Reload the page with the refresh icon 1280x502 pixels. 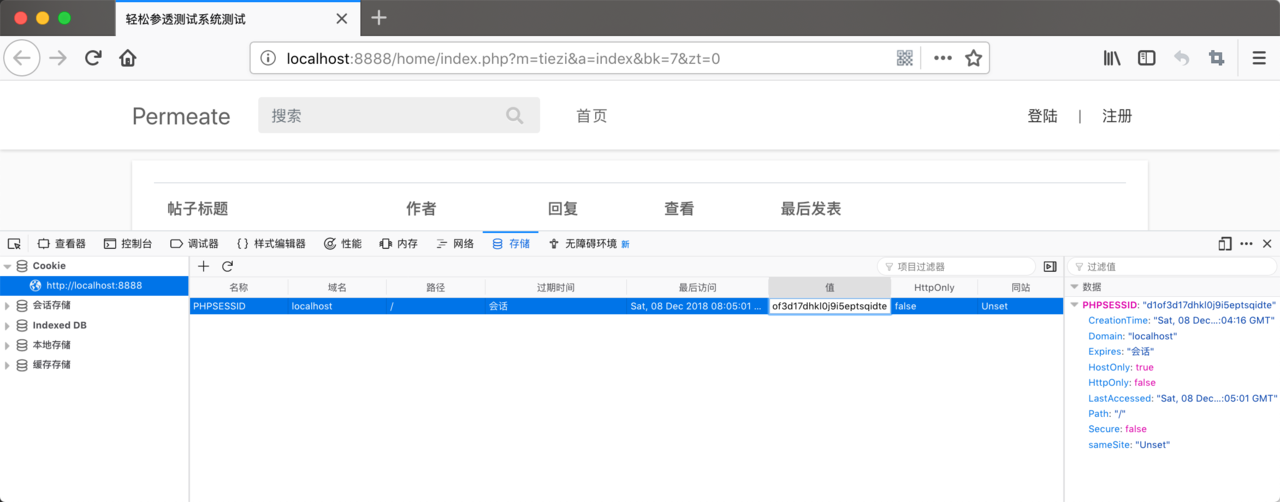[x=93, y=58]
